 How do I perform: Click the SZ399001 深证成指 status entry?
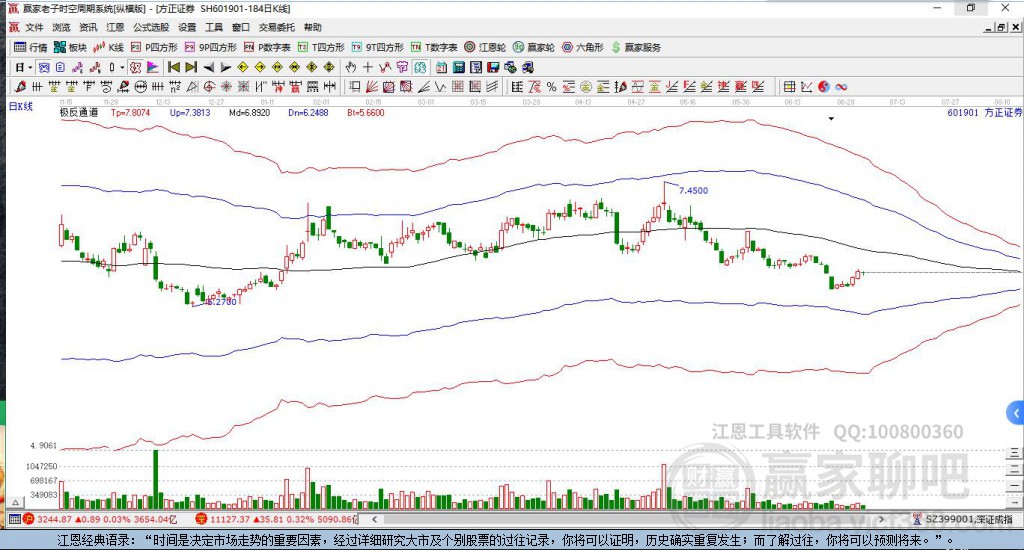[x=963, y=519]
